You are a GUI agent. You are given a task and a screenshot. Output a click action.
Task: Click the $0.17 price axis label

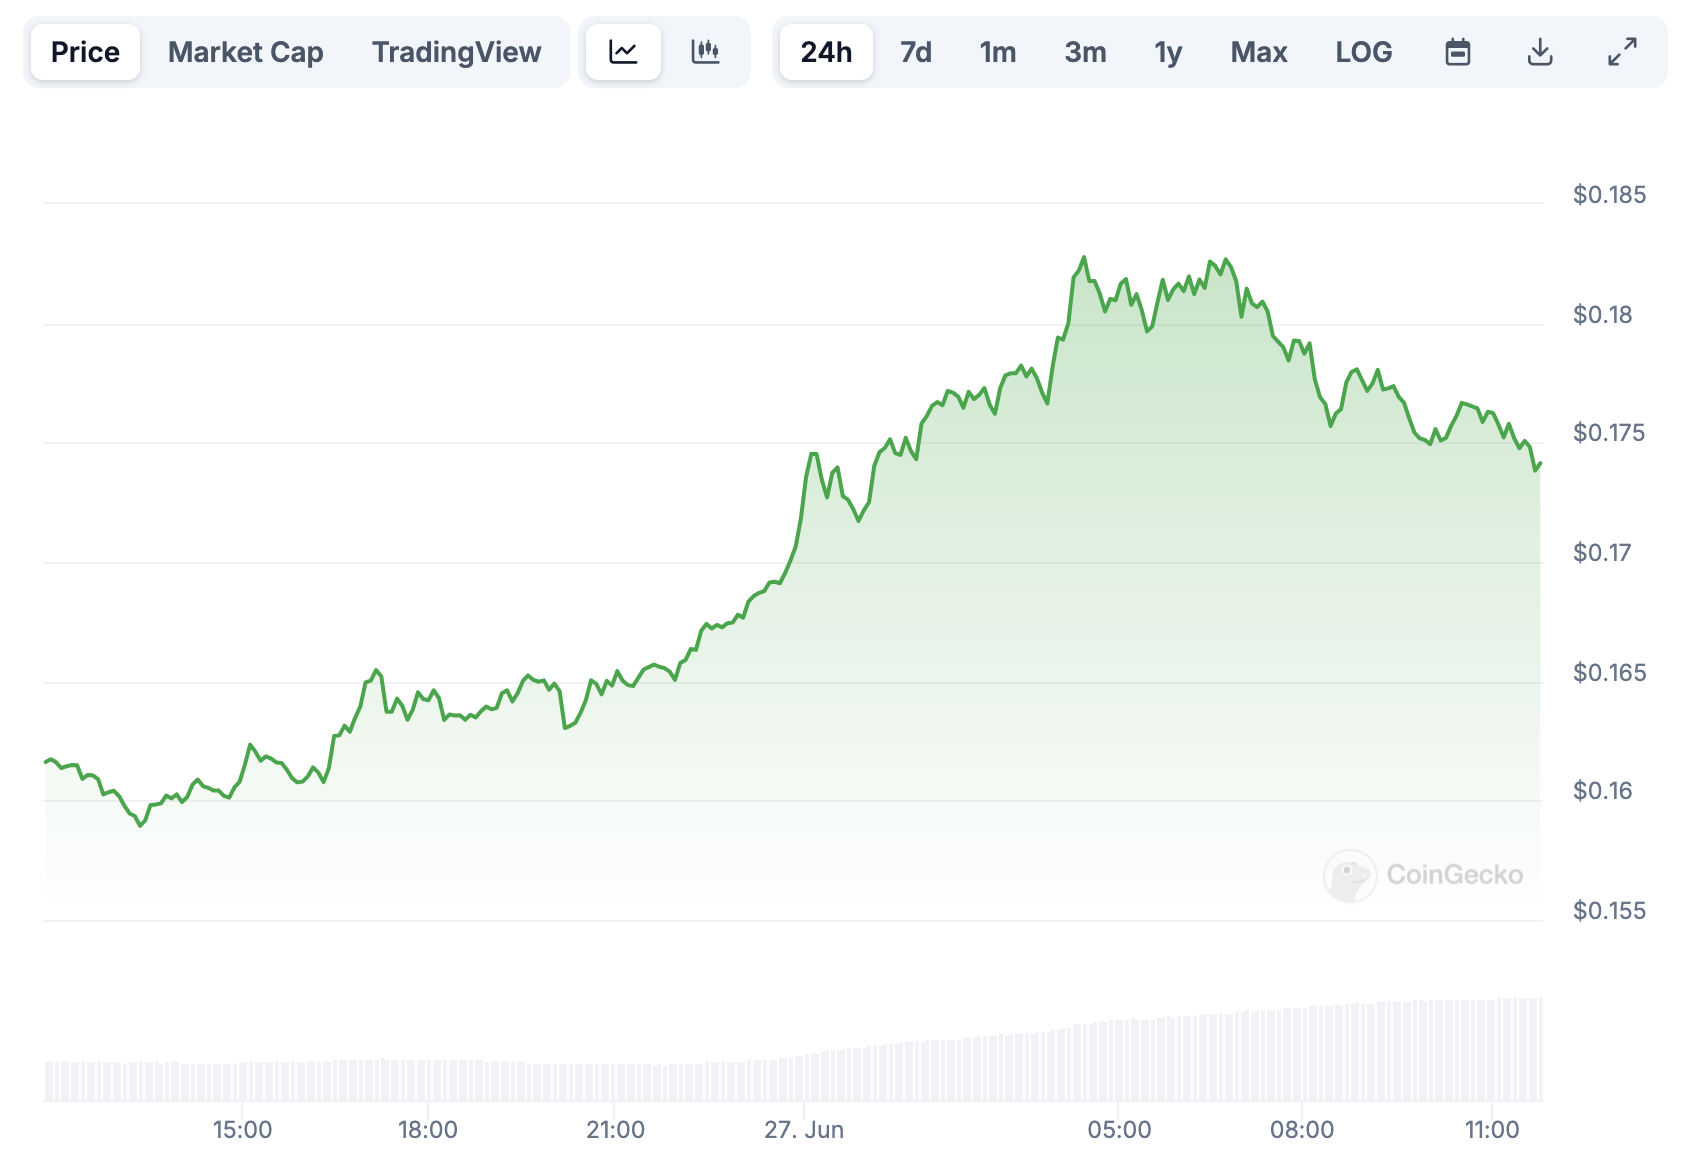(1602, 553)
